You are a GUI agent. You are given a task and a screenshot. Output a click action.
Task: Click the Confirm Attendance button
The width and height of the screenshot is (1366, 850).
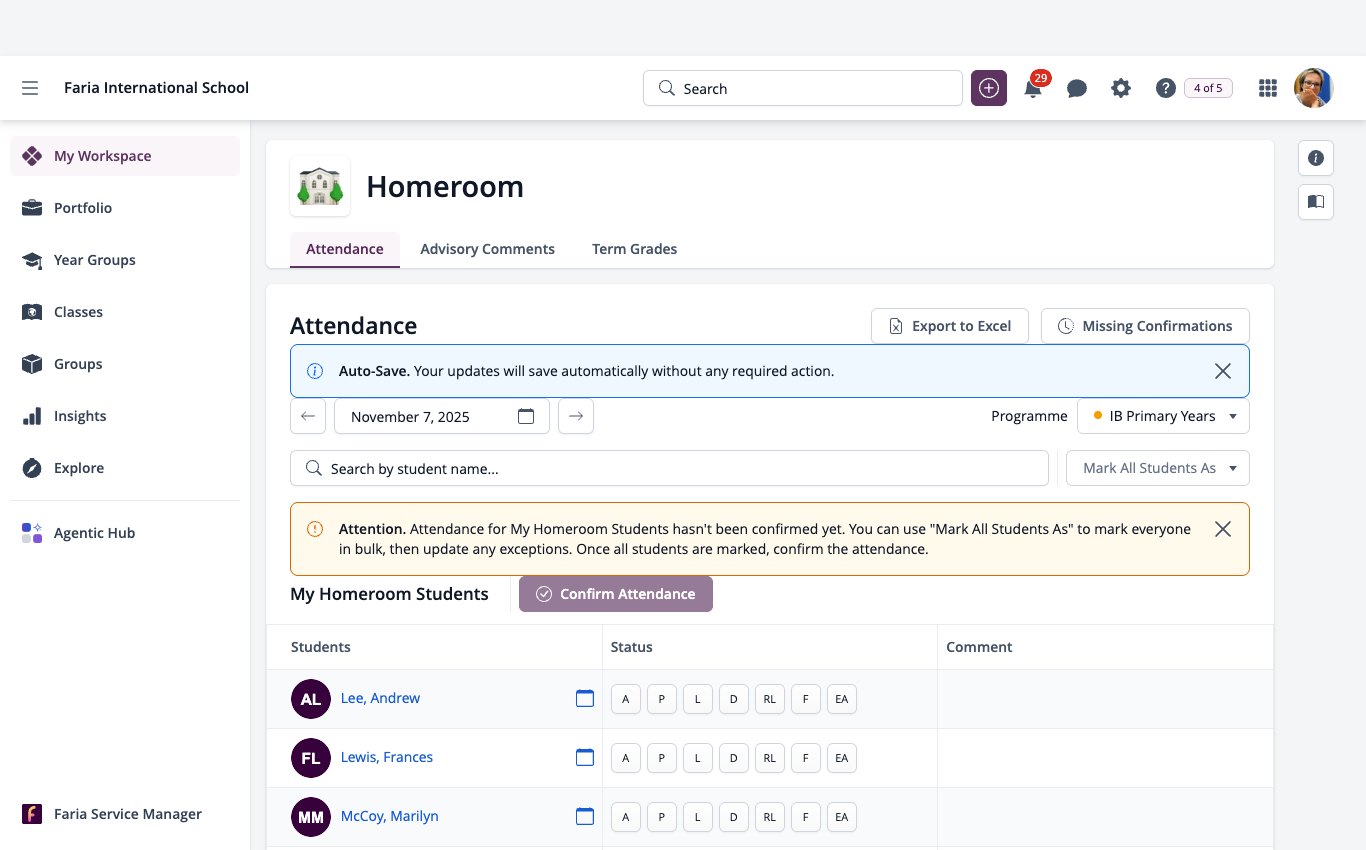tap(616, 594)
